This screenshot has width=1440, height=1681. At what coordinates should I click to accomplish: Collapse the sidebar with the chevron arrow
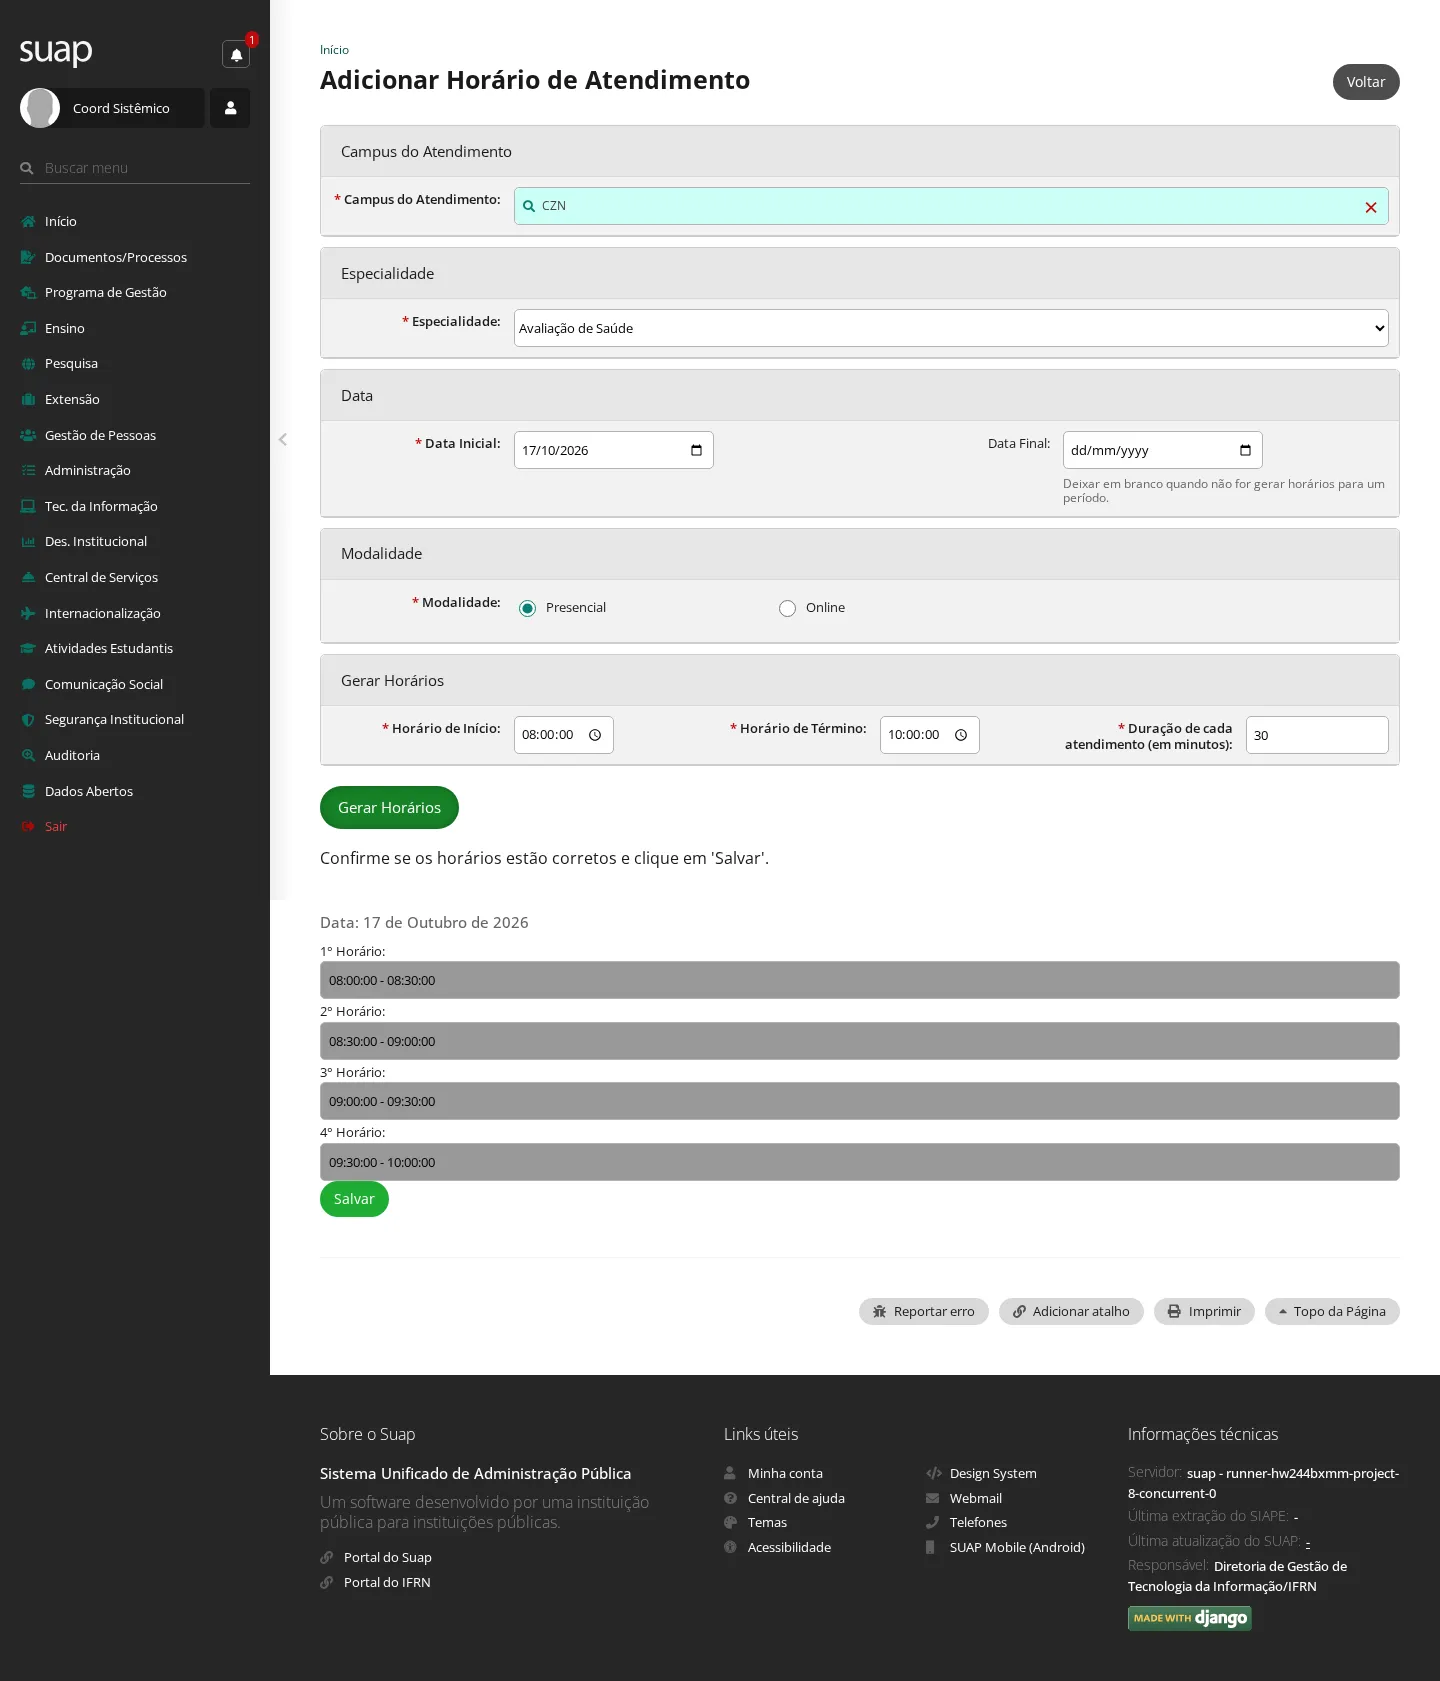point(283,439)
